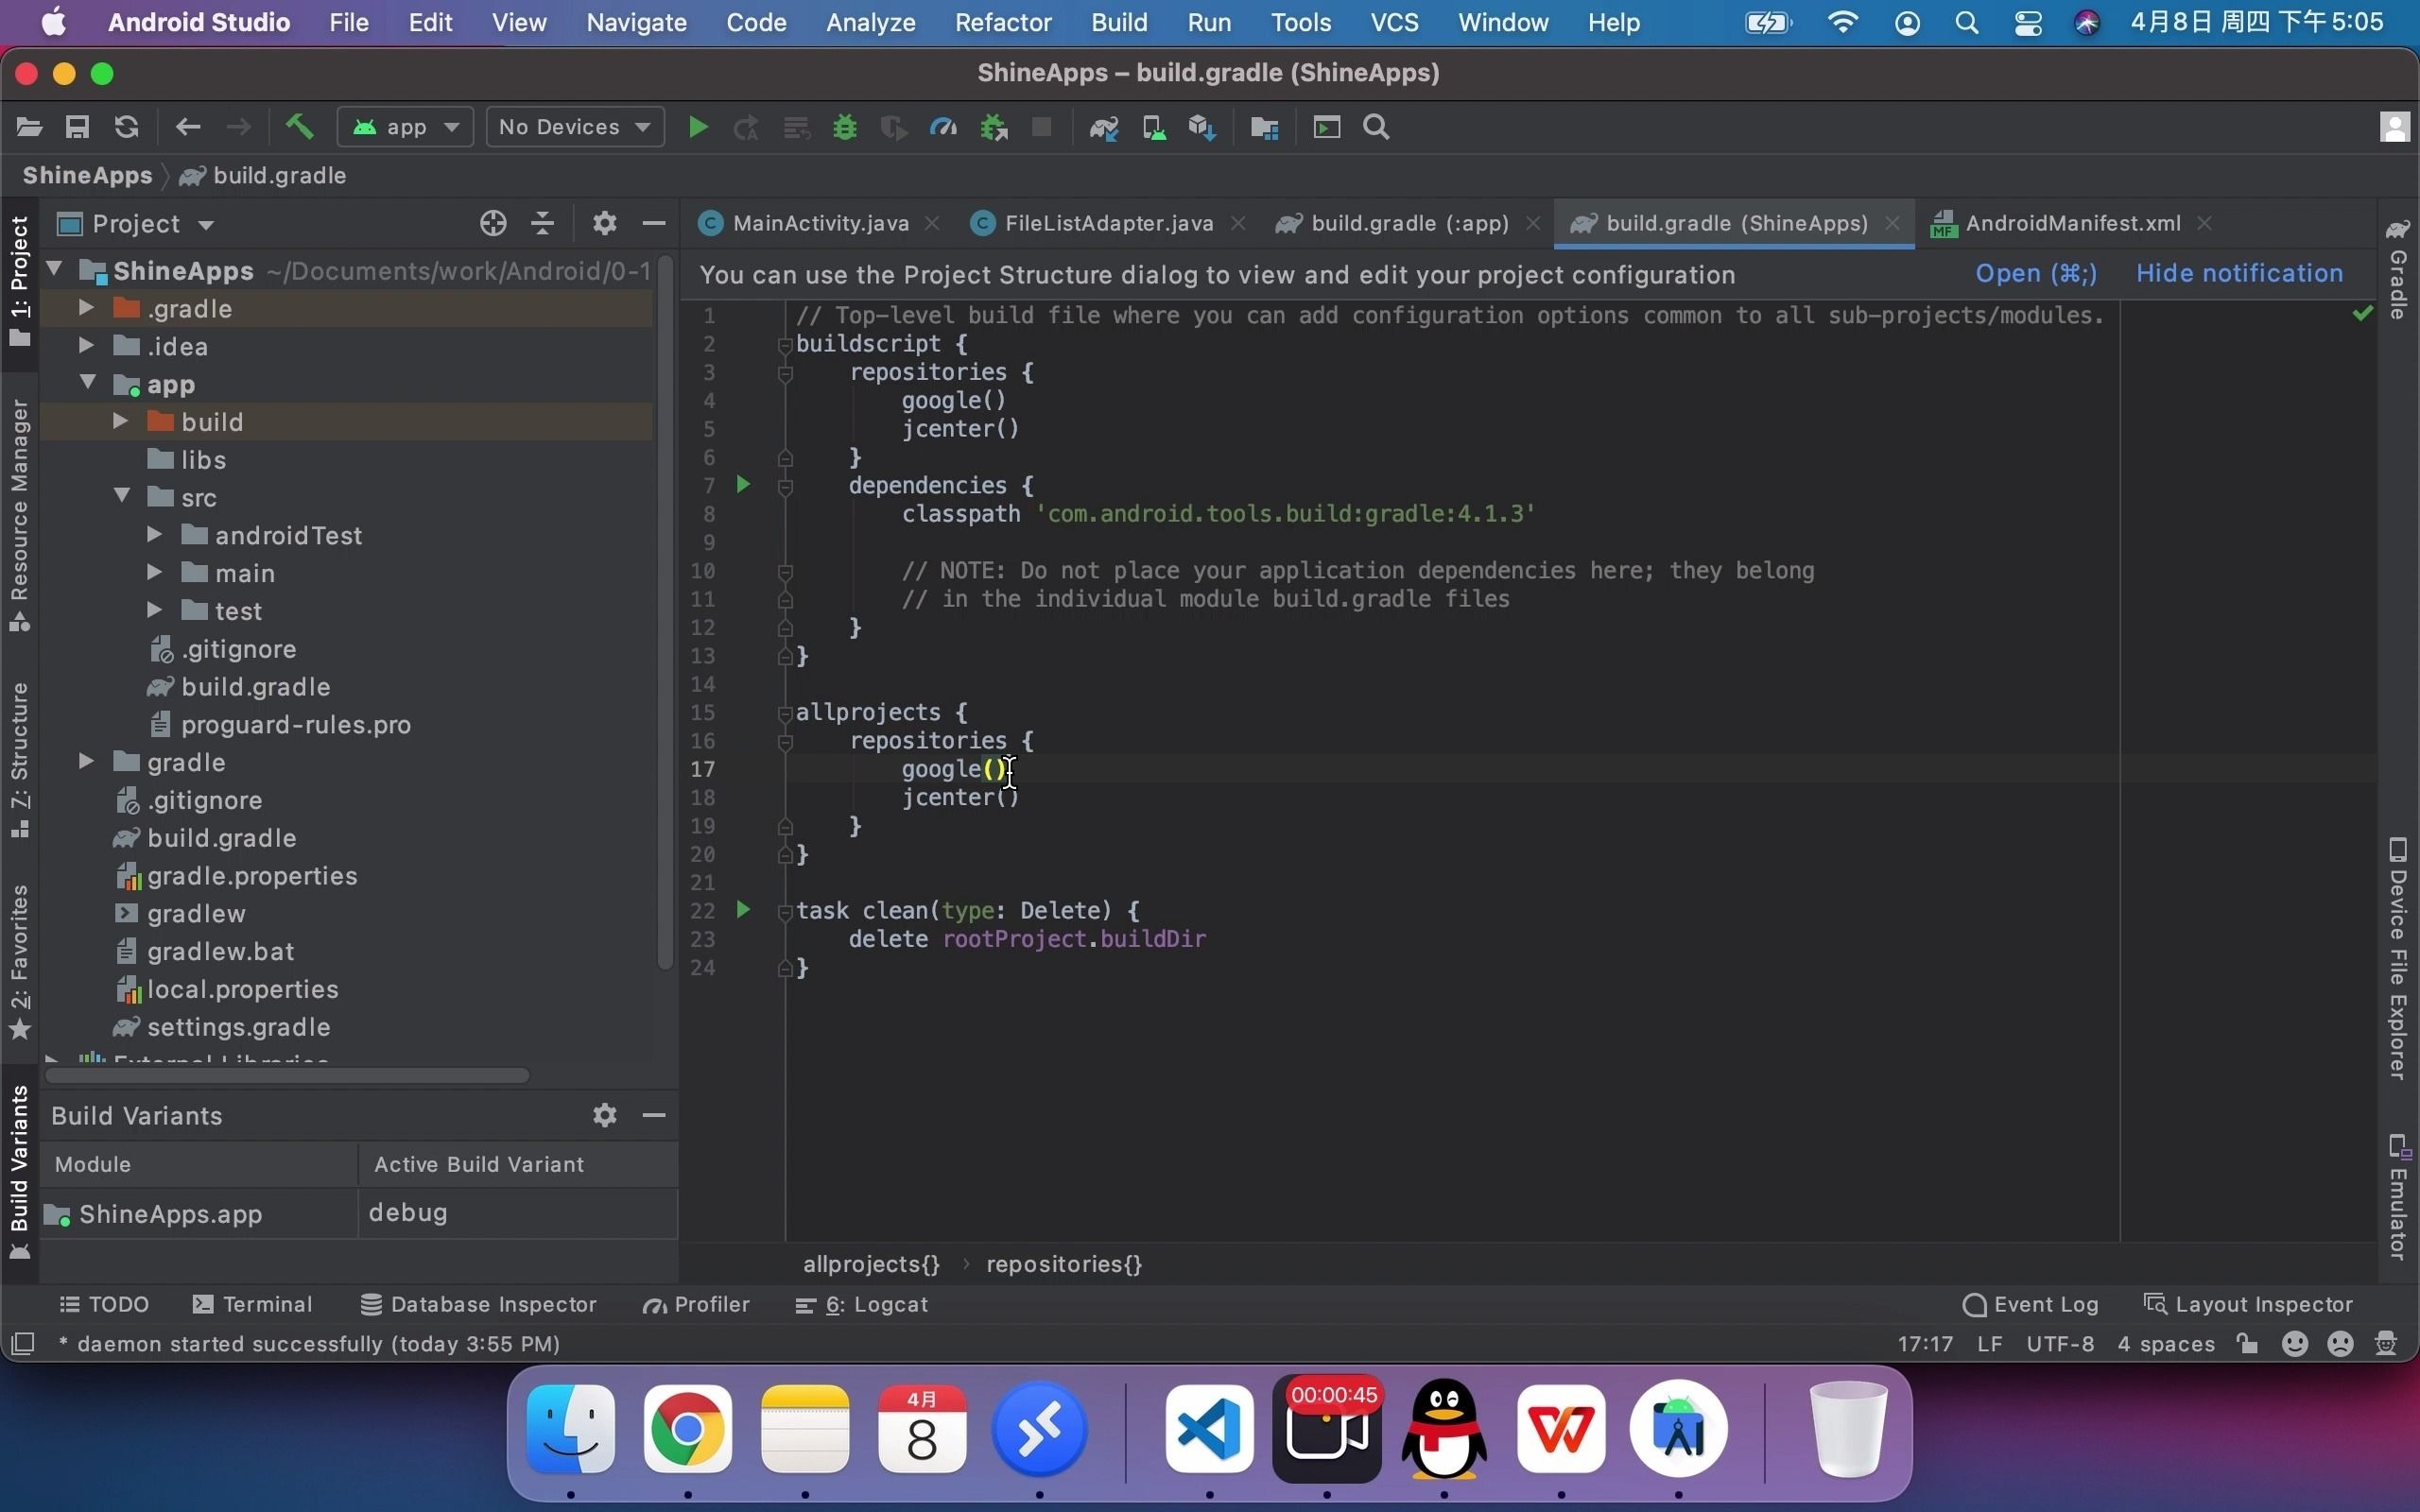Screen dimensions: 2420x1512
Task: Open the Terminal tool window
Action: (x=252, y=1304)
